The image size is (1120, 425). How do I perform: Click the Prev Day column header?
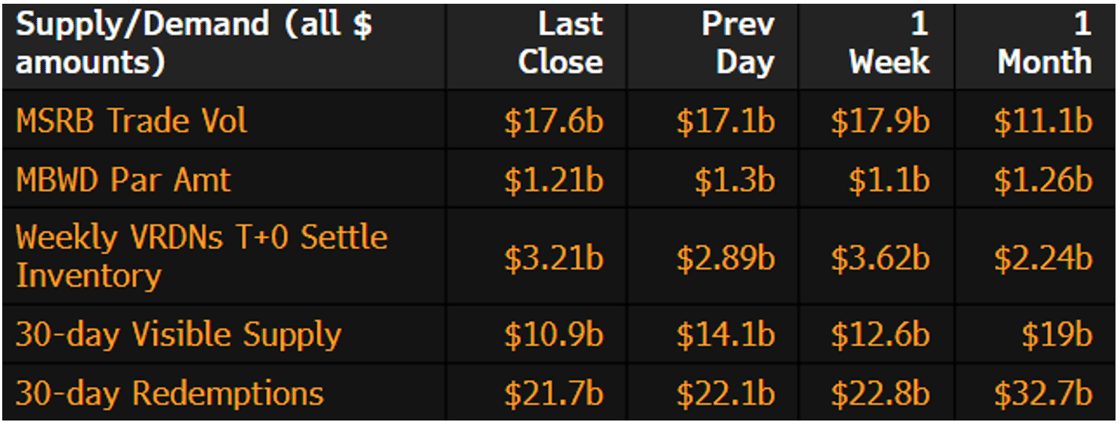click(737, 43)
